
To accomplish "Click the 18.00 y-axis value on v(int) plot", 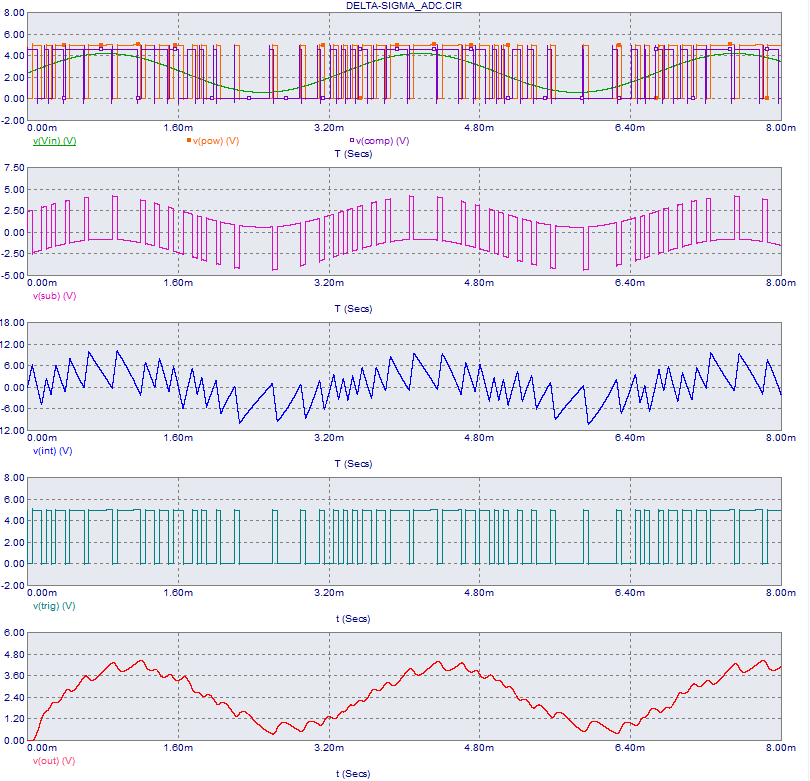I will tap(13, 323).
